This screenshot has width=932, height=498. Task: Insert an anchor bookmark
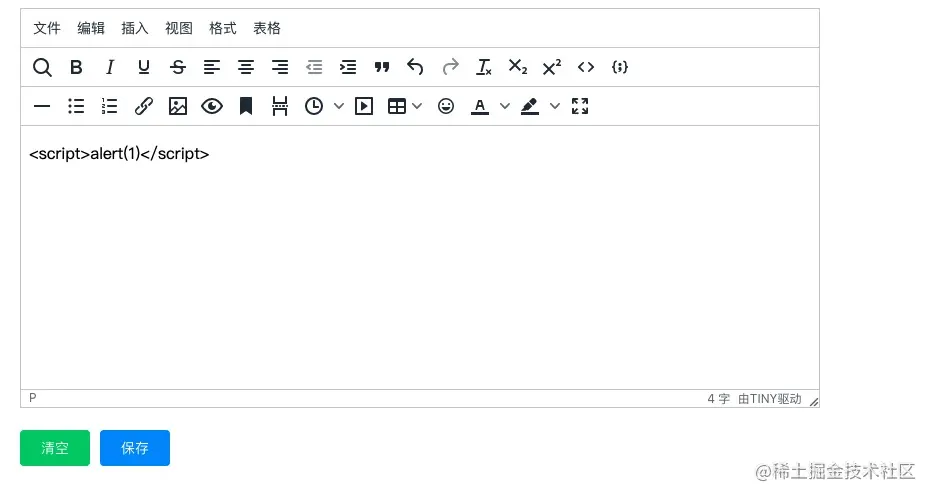point(245,106)
